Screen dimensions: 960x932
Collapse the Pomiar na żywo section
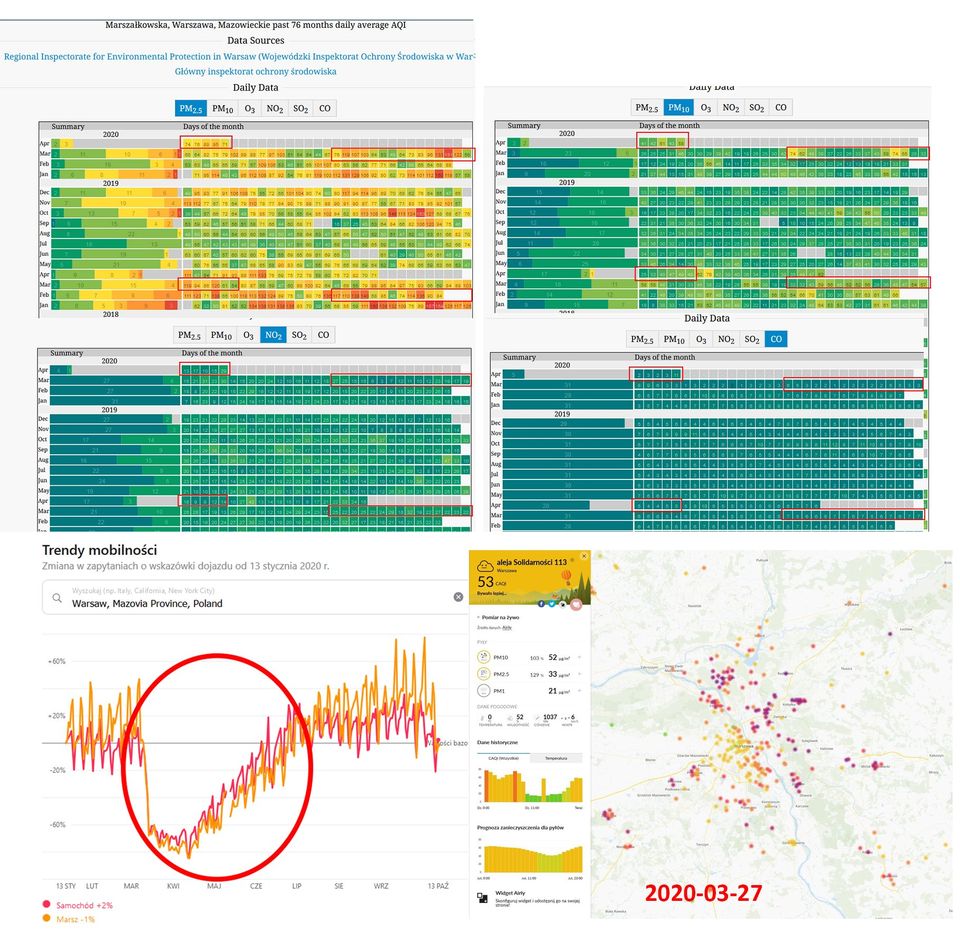point(479,618)
